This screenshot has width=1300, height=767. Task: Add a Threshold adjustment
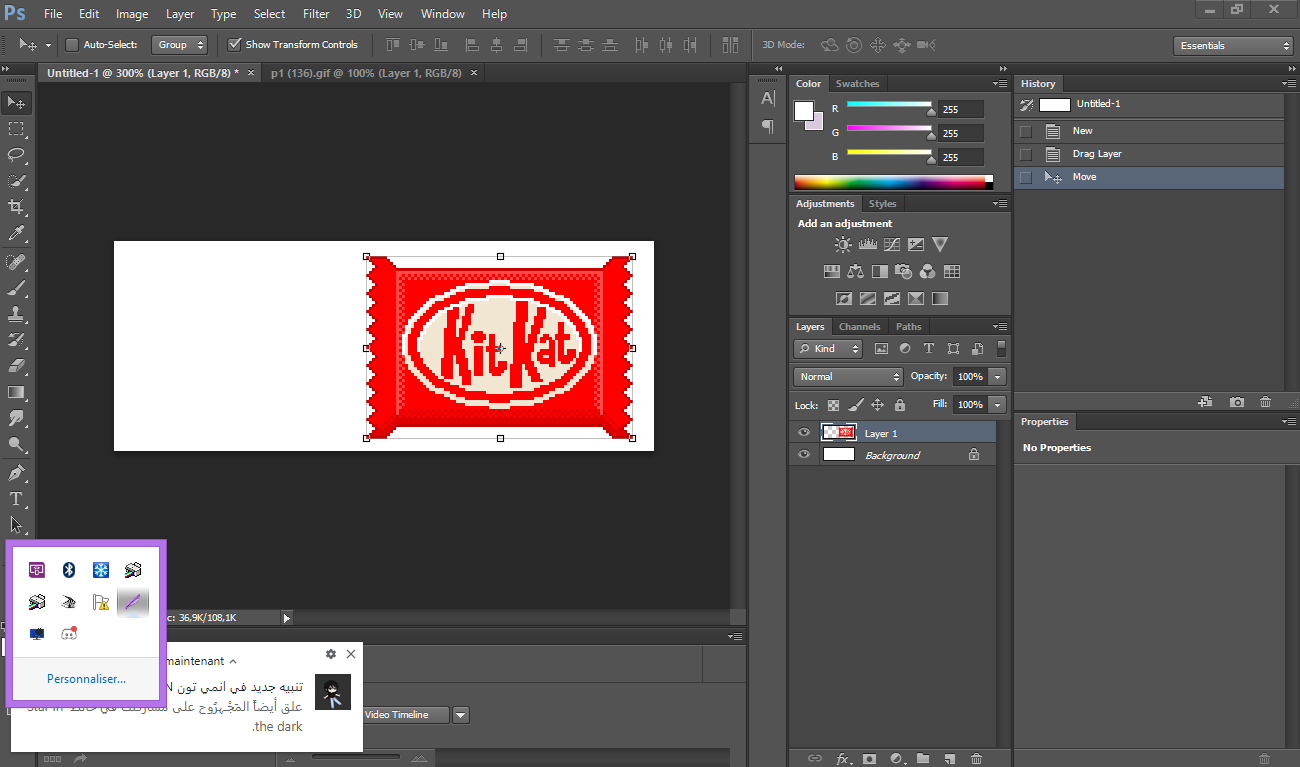(892, 298)
